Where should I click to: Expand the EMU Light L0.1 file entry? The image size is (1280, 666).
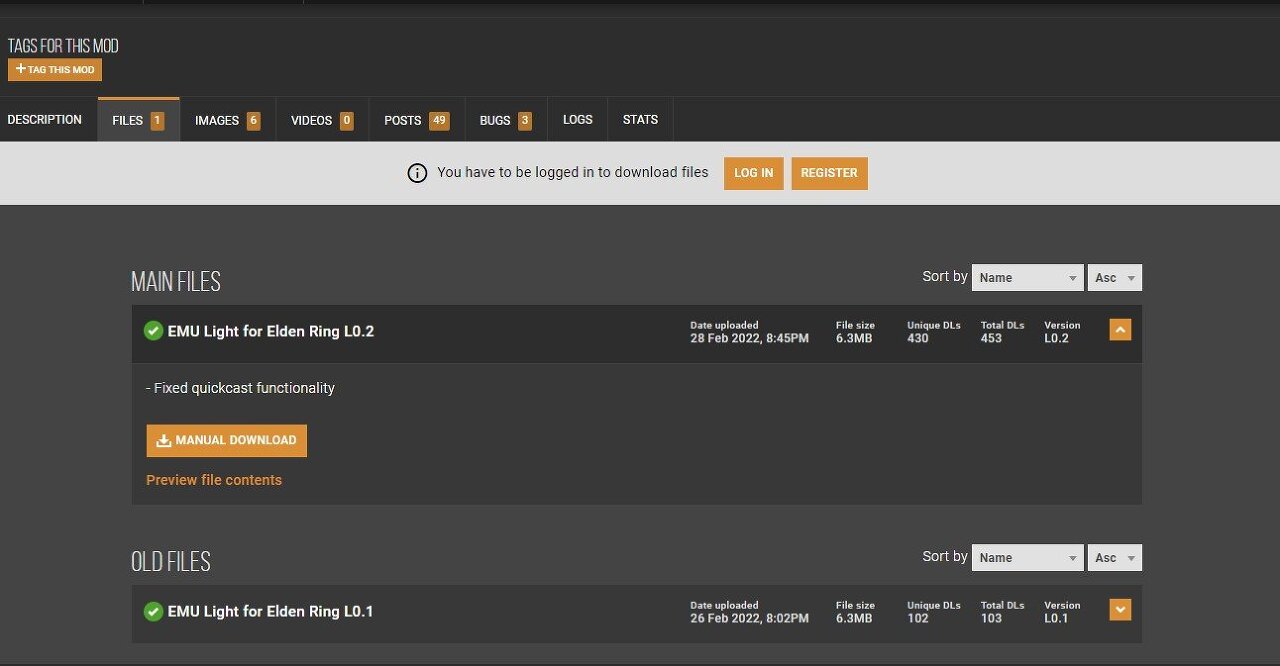[x=1120, y=609]
